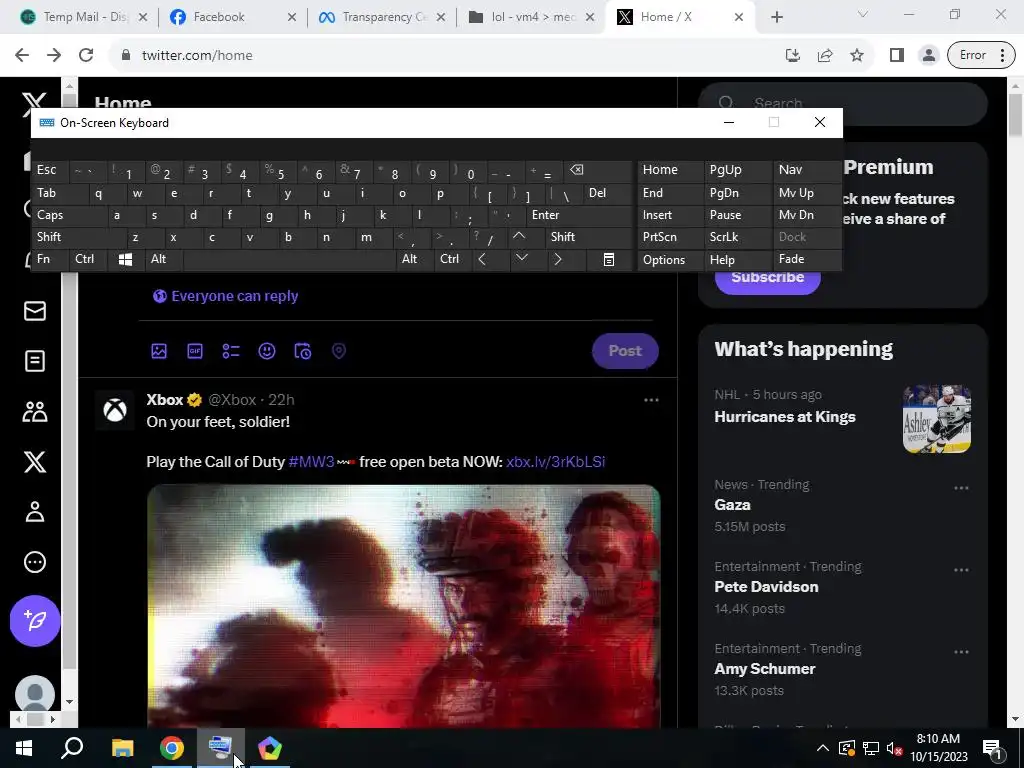Add a poll in the composer
Image resolution: width=1024 pixels, height=768 pixels.
(x=231, y=351)
